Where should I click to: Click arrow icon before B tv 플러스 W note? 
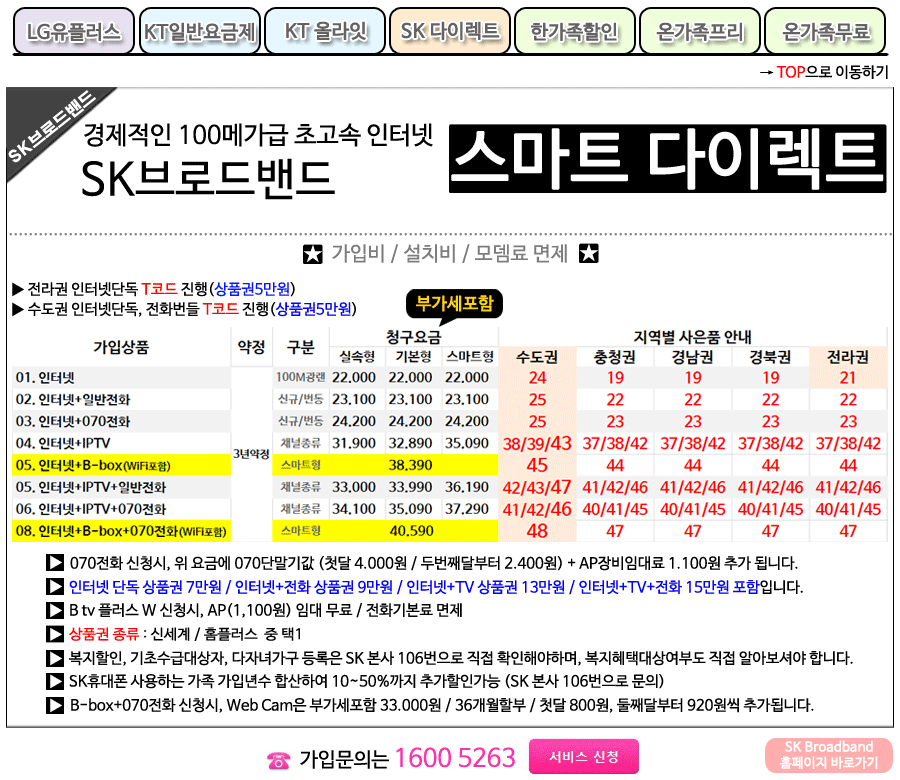pyautogui.click(x=55, y=610)
